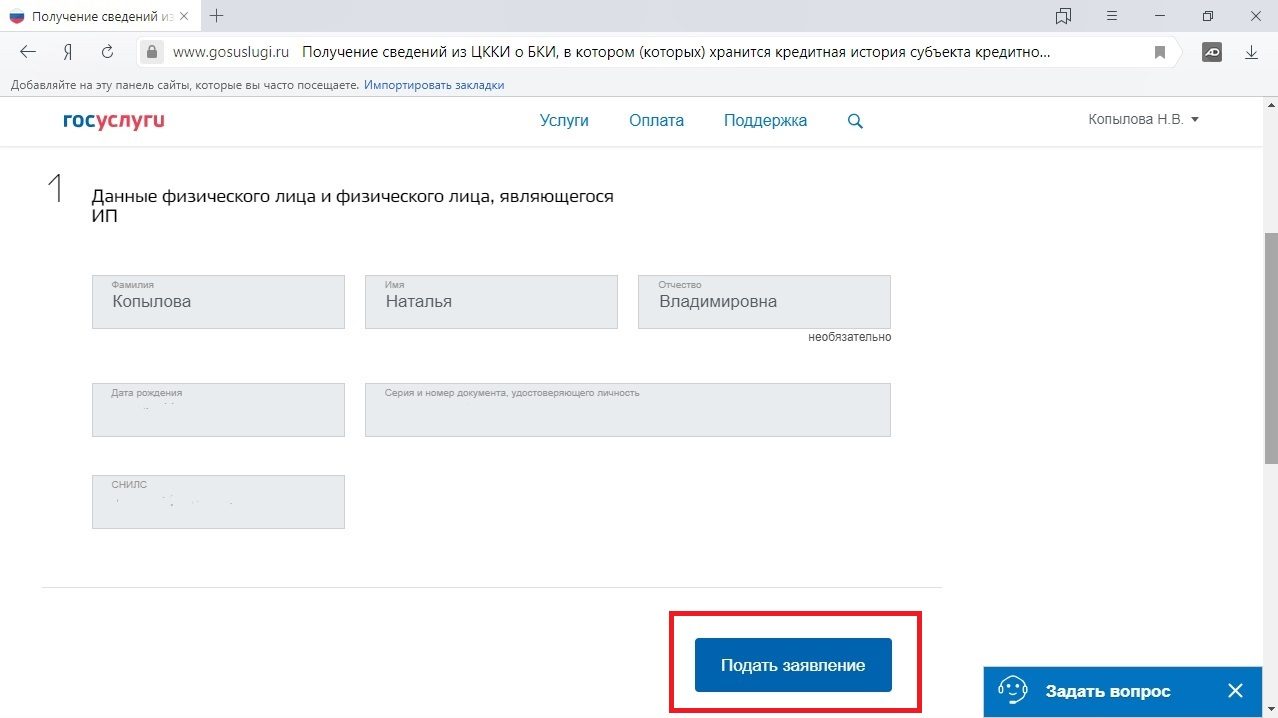This screenshot has width=1278, height=718.
Task: Reload the page with the refresh icon
Action: coord(107,52)
